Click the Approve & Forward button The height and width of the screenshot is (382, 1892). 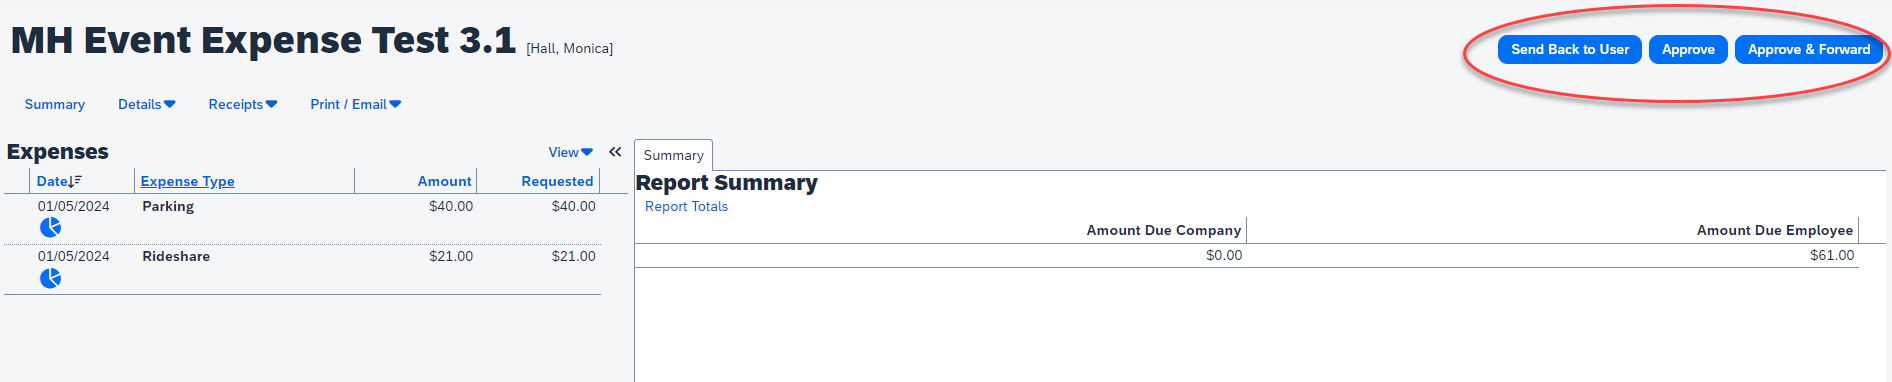pyautogui.click(x=1808, y=49)
